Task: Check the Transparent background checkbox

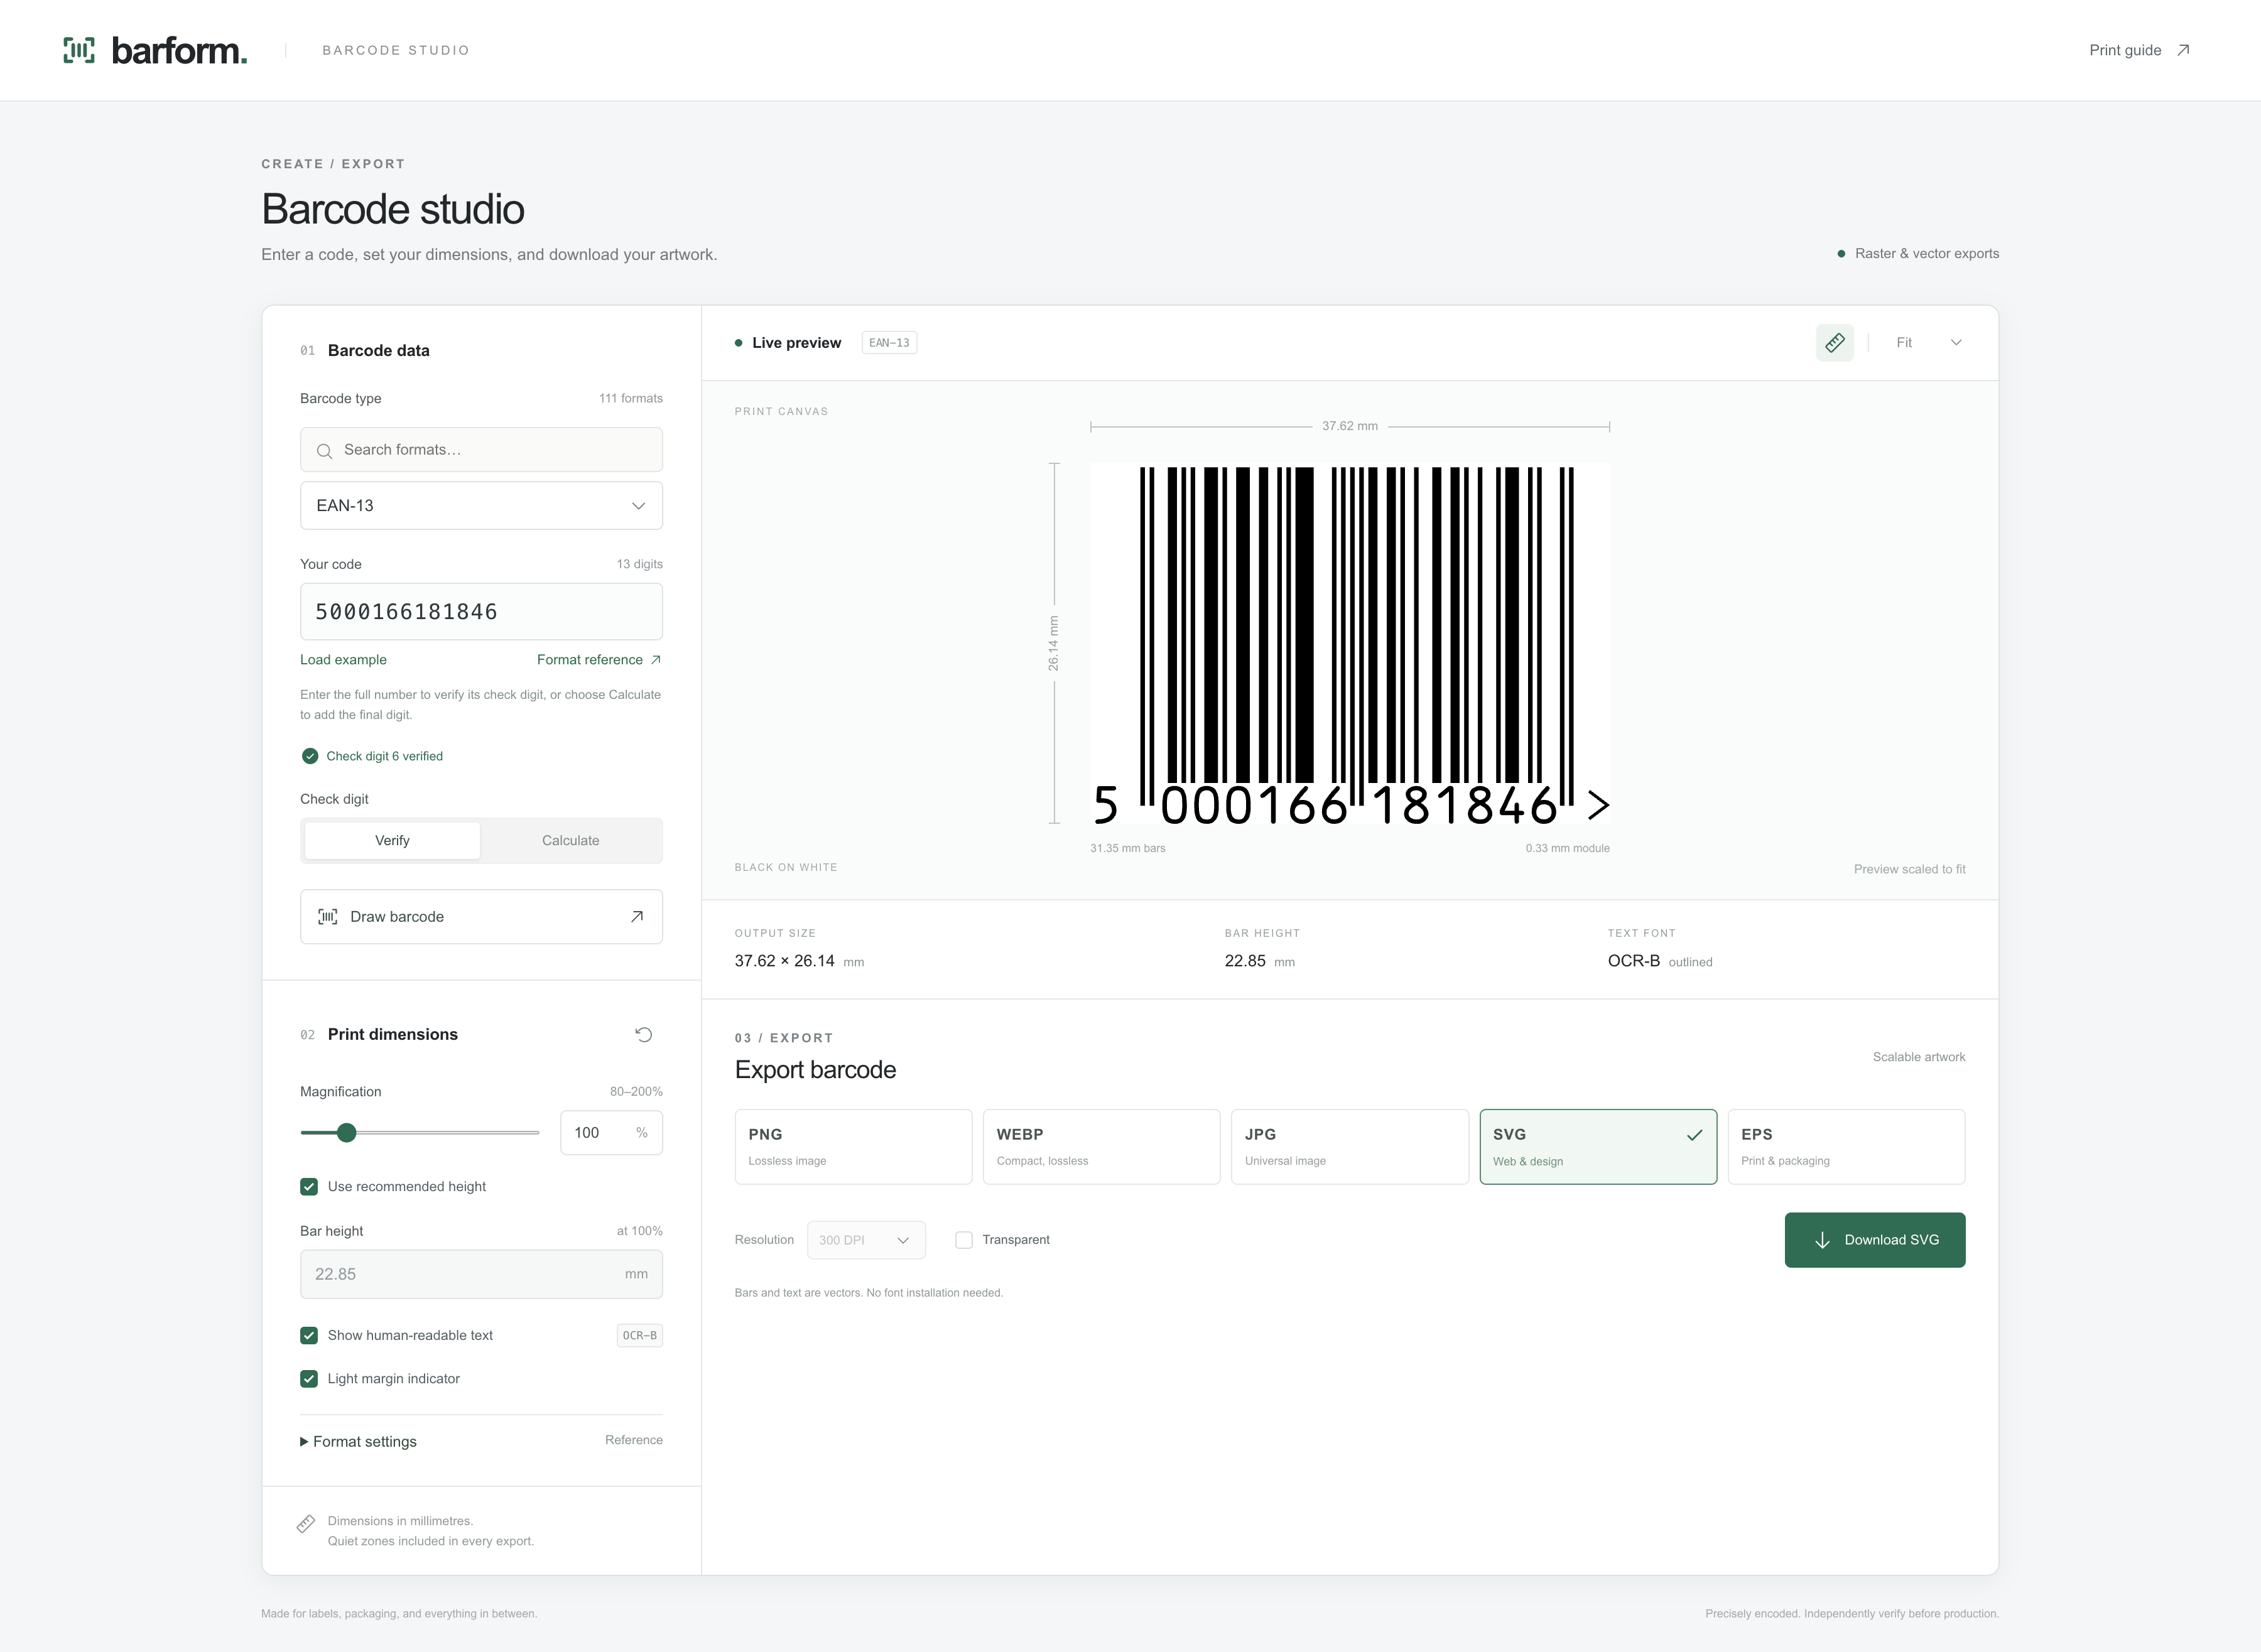Action: tap(964, 1240)
